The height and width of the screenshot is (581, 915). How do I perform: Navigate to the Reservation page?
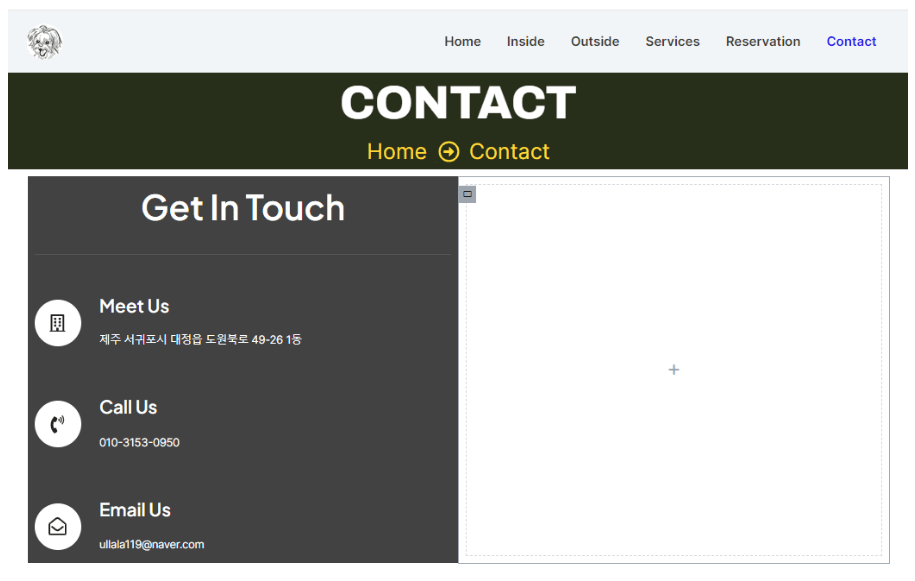click(763, 42)
